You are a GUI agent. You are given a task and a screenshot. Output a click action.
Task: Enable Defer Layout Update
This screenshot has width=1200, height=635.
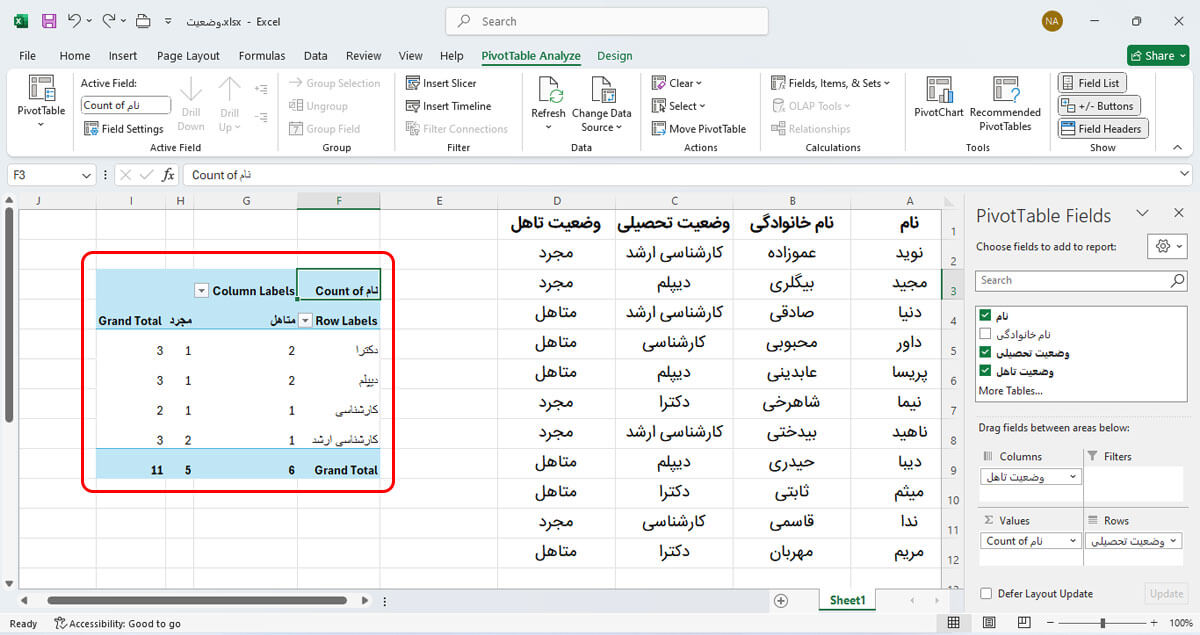[985, 593]
